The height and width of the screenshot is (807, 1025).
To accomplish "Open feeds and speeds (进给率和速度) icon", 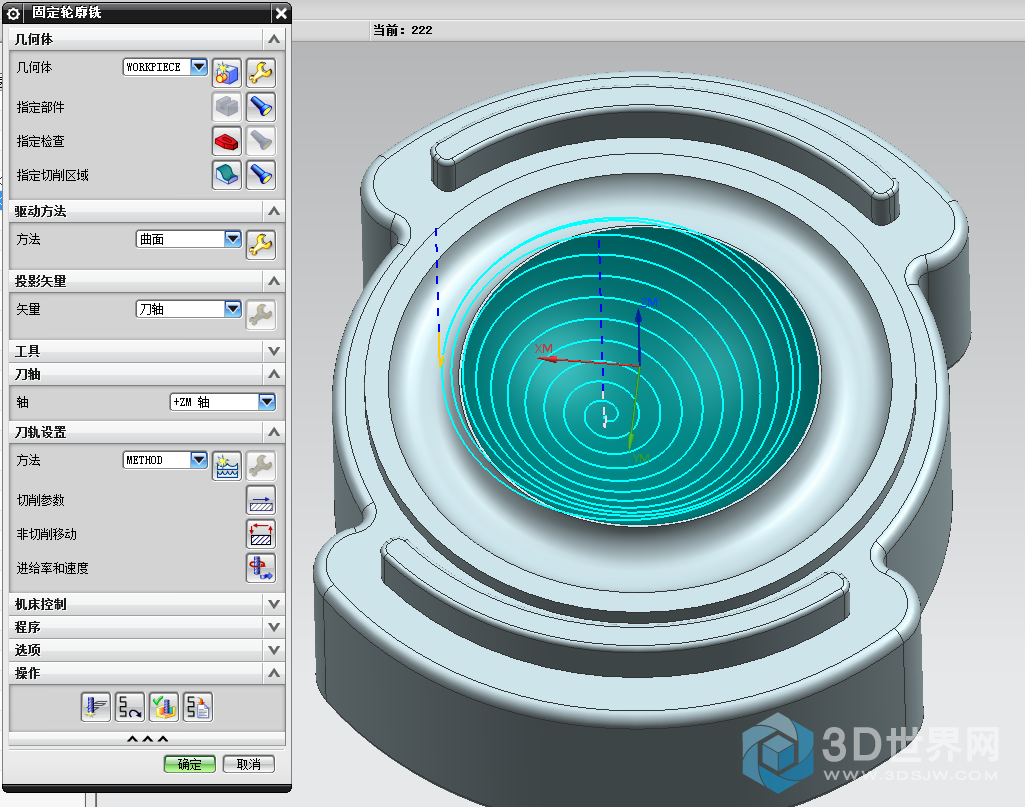I will pyautogui.click(x=260, y=568).
